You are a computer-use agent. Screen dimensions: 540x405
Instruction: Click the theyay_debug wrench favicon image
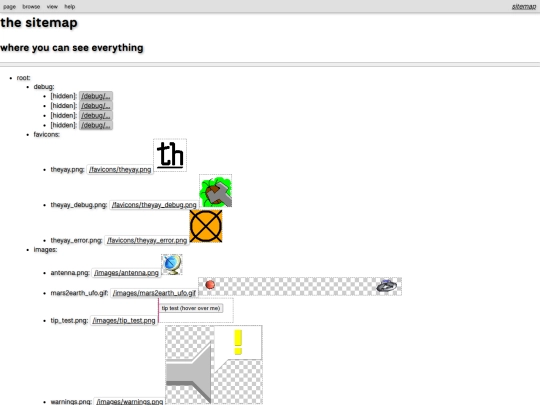tap(216, 191)
